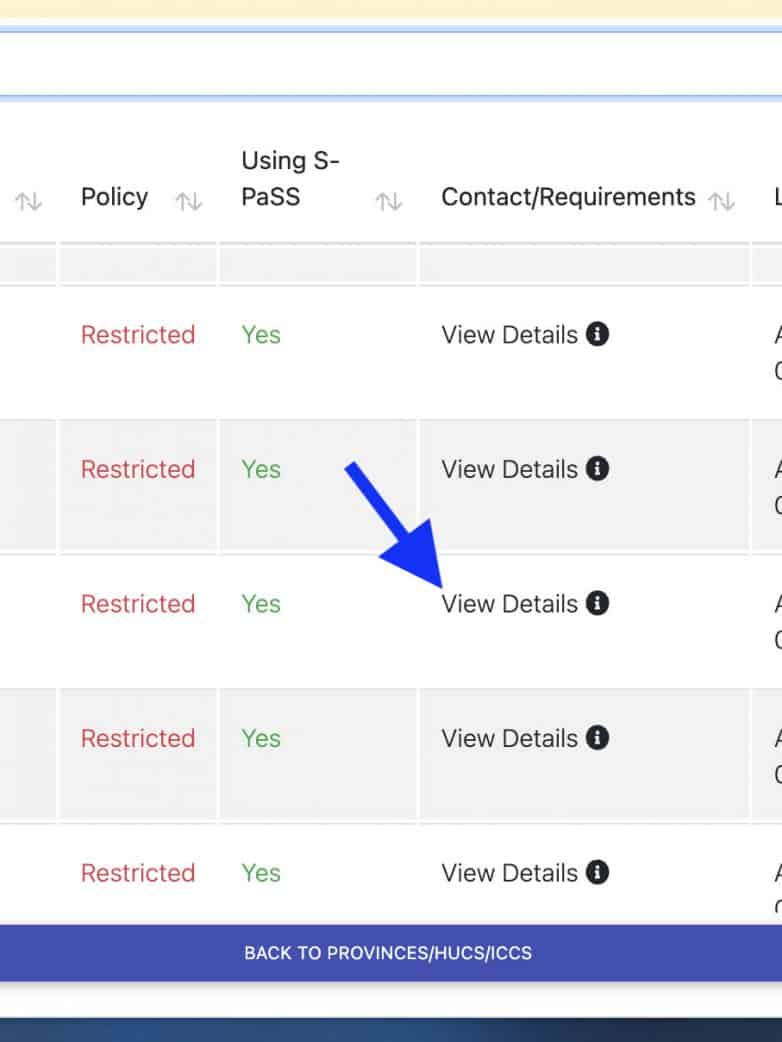Image resolution: width=782 pixels, height=1042 pixels.
Task: Click info icon in second table row
Action: 597,468
